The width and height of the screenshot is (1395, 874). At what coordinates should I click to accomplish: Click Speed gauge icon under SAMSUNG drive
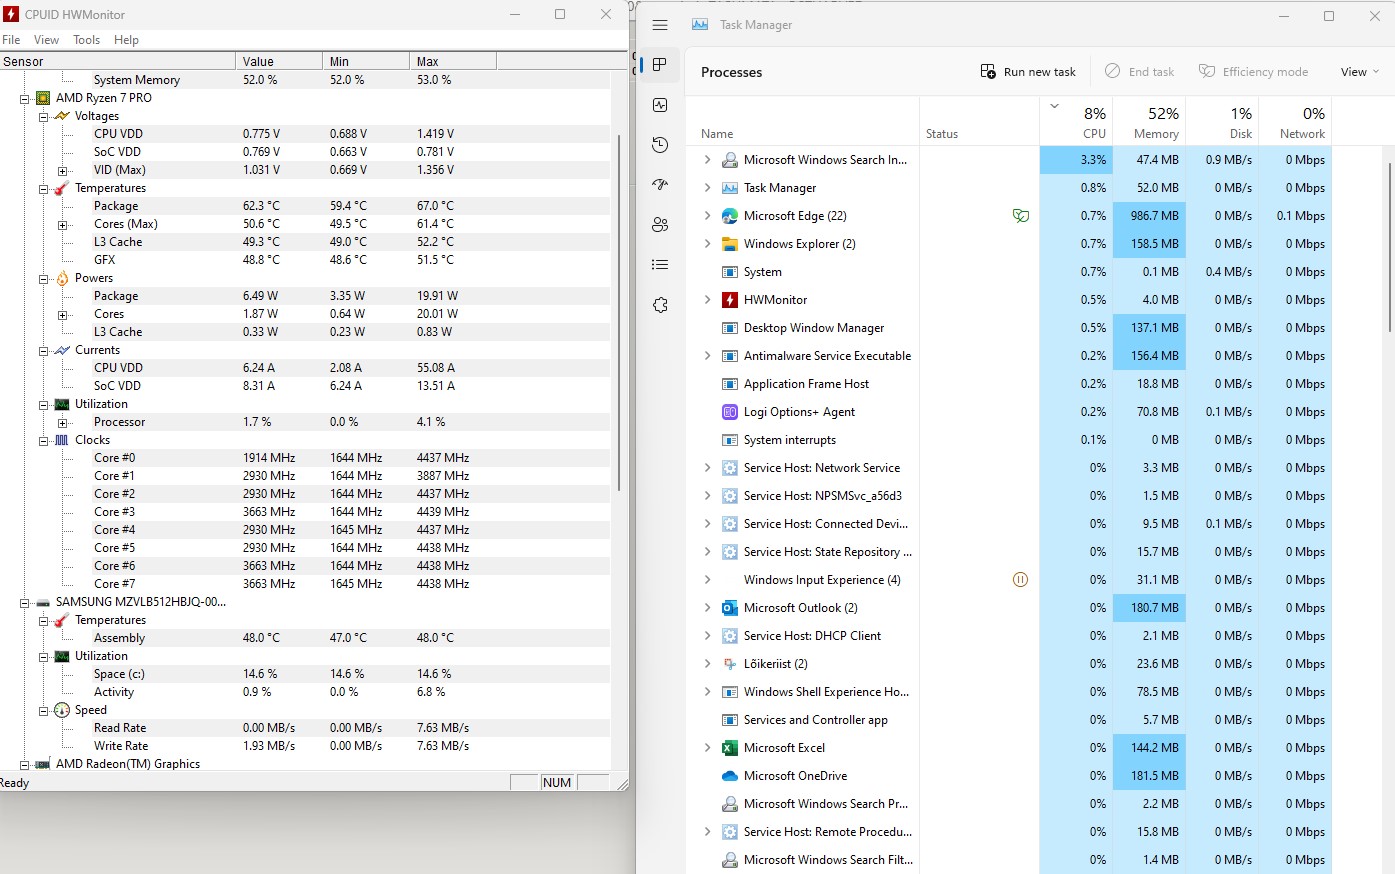point(62,710)
